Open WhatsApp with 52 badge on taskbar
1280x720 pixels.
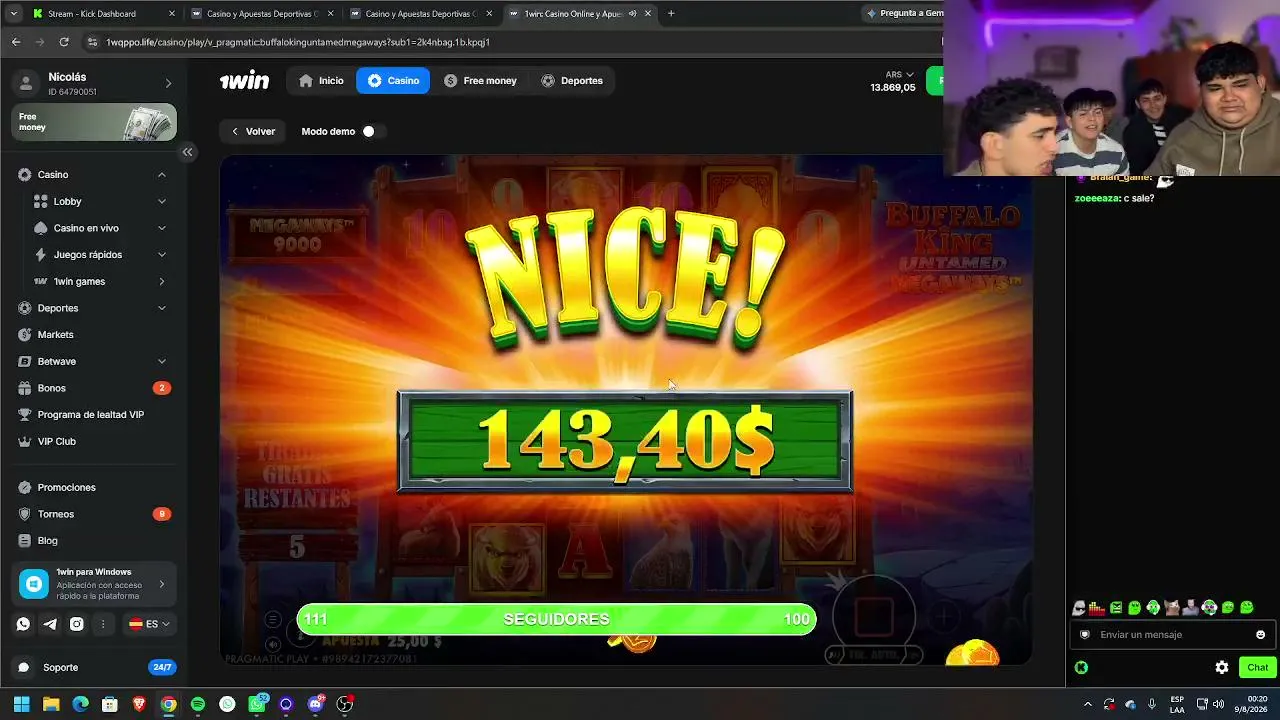pos(257,704)
